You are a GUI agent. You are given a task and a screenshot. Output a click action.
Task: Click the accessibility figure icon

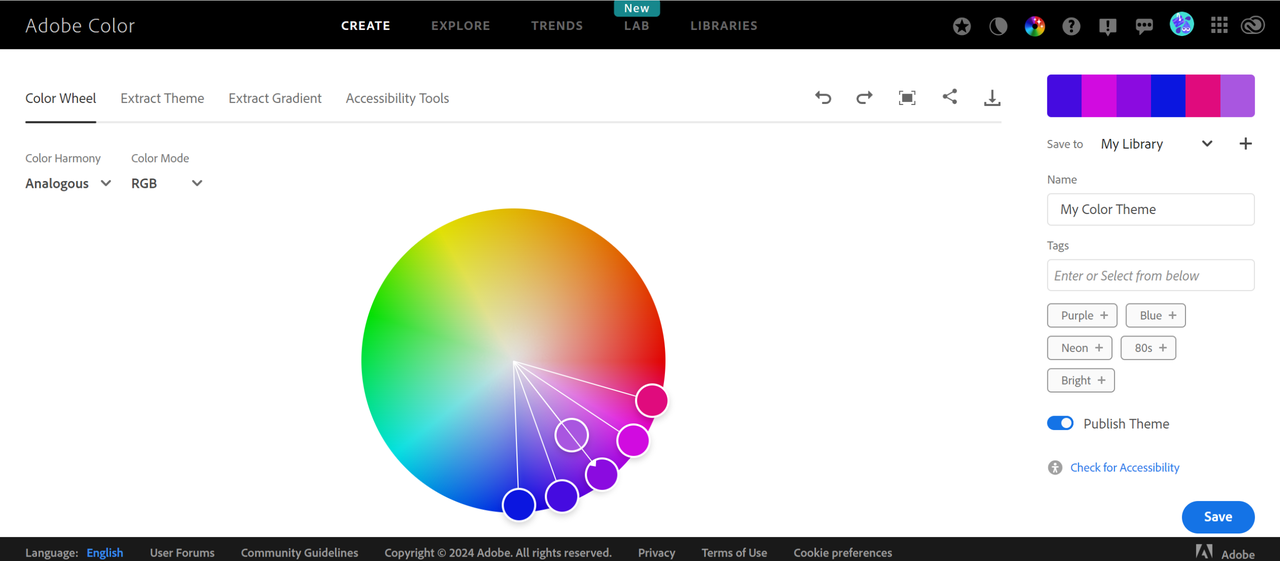pyautogui.click(x=1055, y=468)
